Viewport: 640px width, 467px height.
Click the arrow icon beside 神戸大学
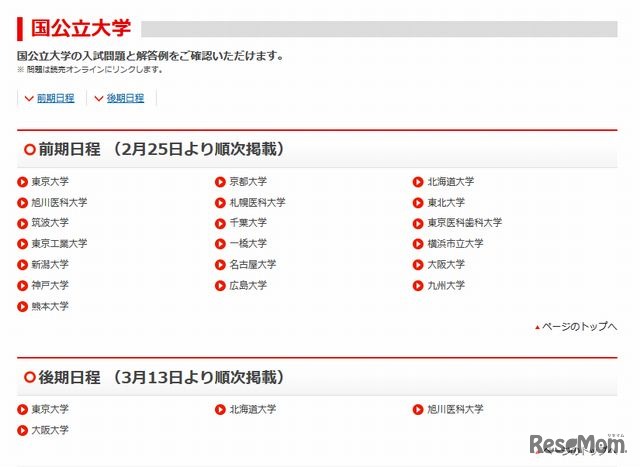(x=22, y=286)
